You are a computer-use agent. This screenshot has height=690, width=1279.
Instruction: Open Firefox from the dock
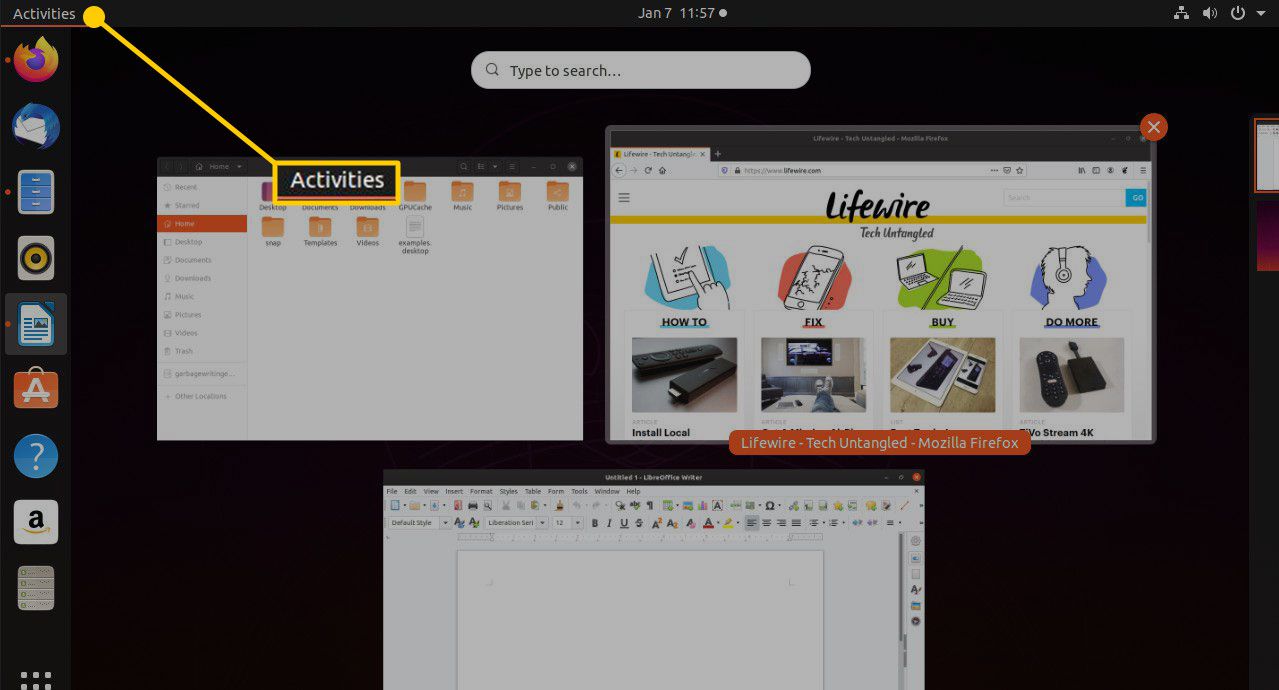tap(36, 60)
